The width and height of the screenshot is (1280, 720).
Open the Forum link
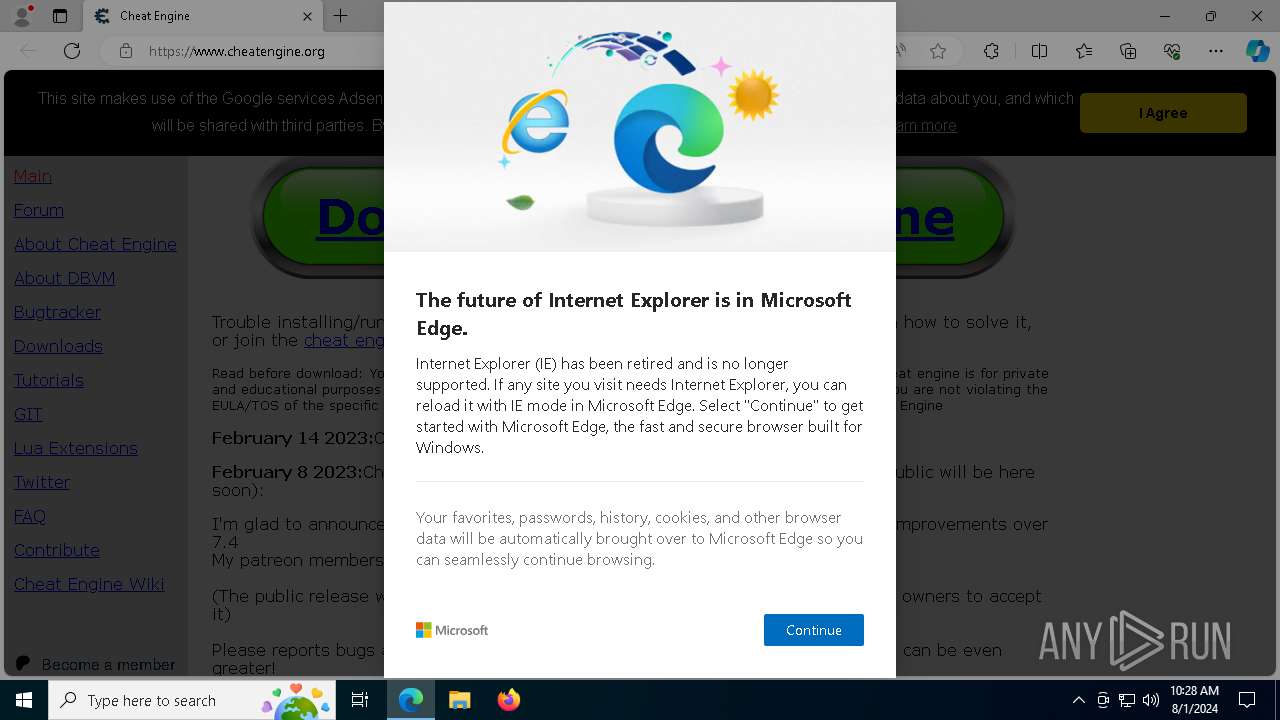click(x=39, y=210)
